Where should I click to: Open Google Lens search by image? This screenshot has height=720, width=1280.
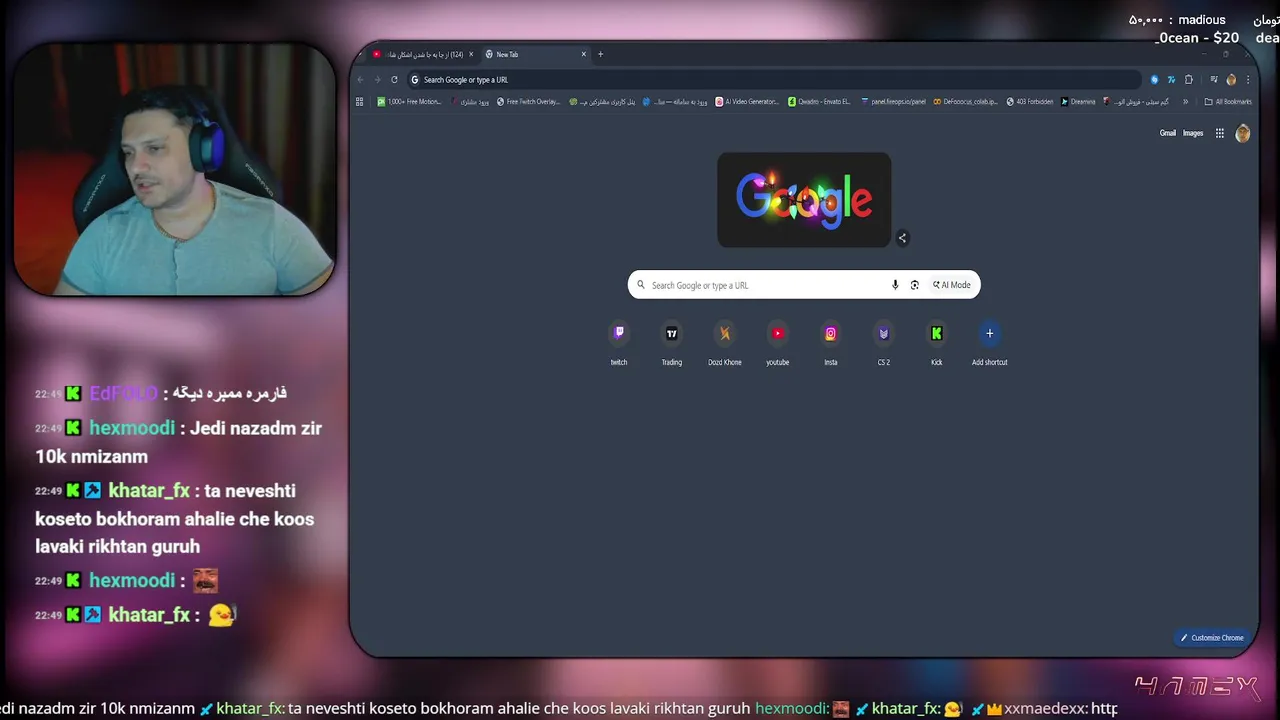[x=914, y=285]
